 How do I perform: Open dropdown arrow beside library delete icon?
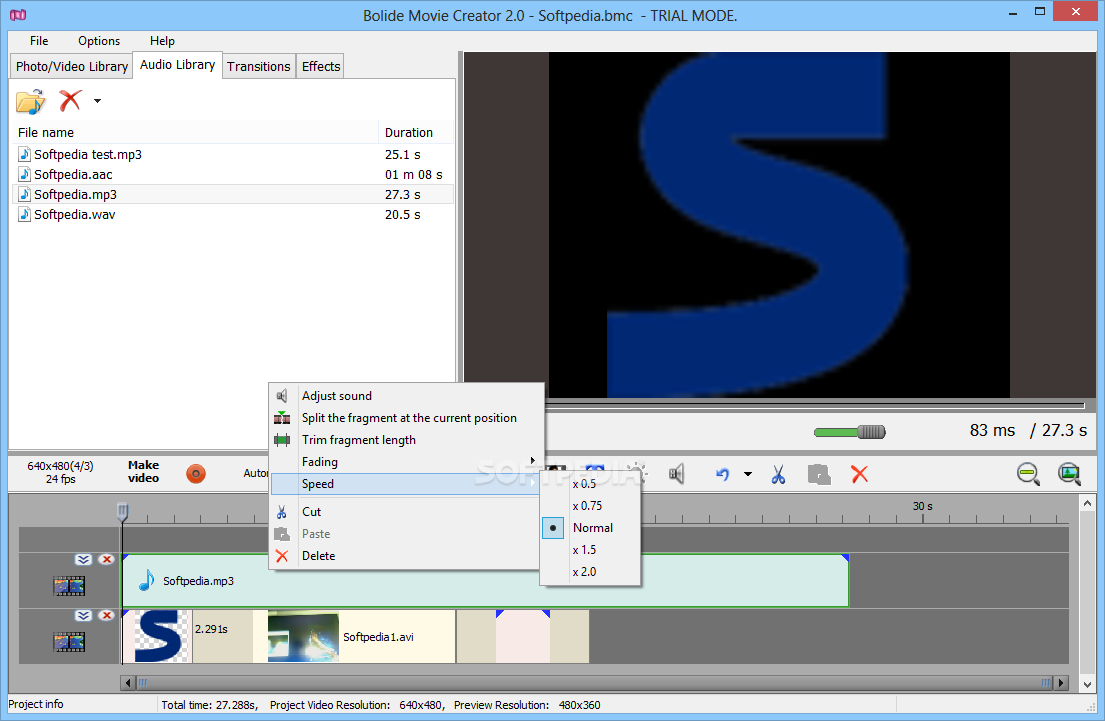click(97, 101)
